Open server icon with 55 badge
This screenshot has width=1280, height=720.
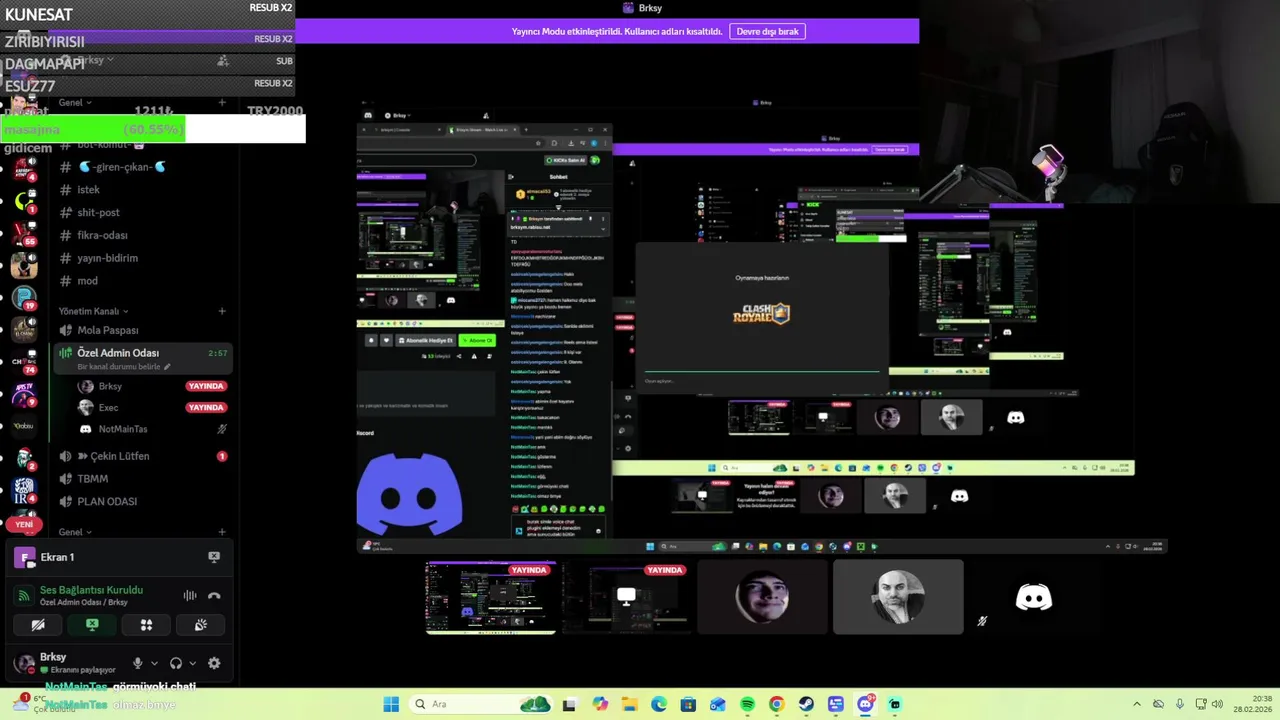point(24,233)
